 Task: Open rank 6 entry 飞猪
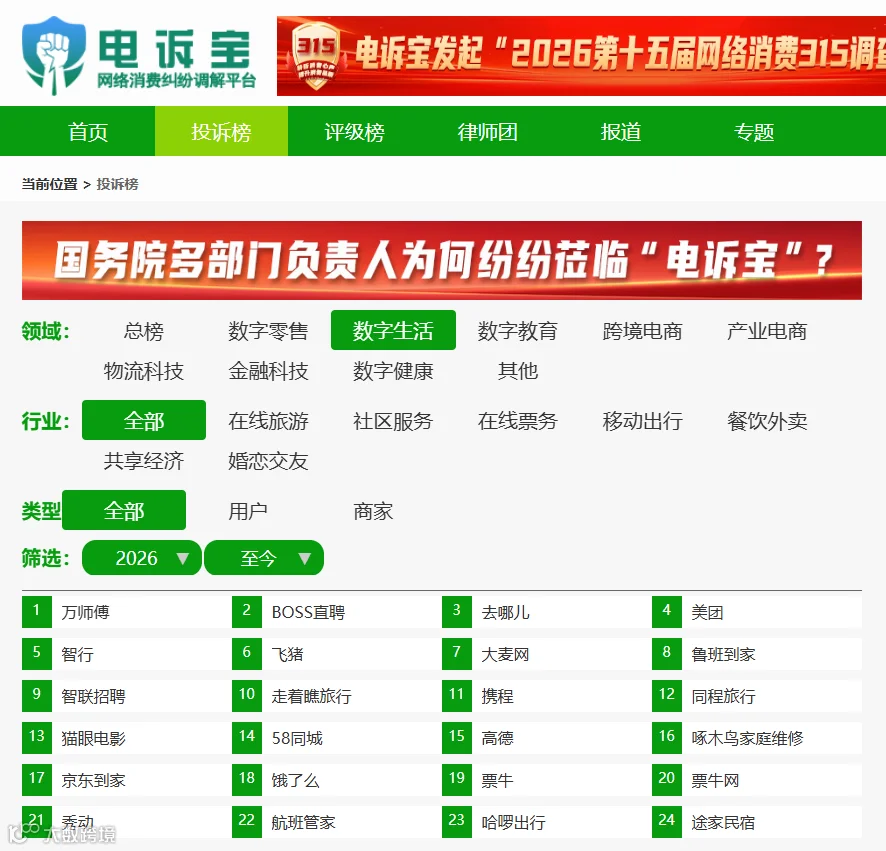coord(288,654)
